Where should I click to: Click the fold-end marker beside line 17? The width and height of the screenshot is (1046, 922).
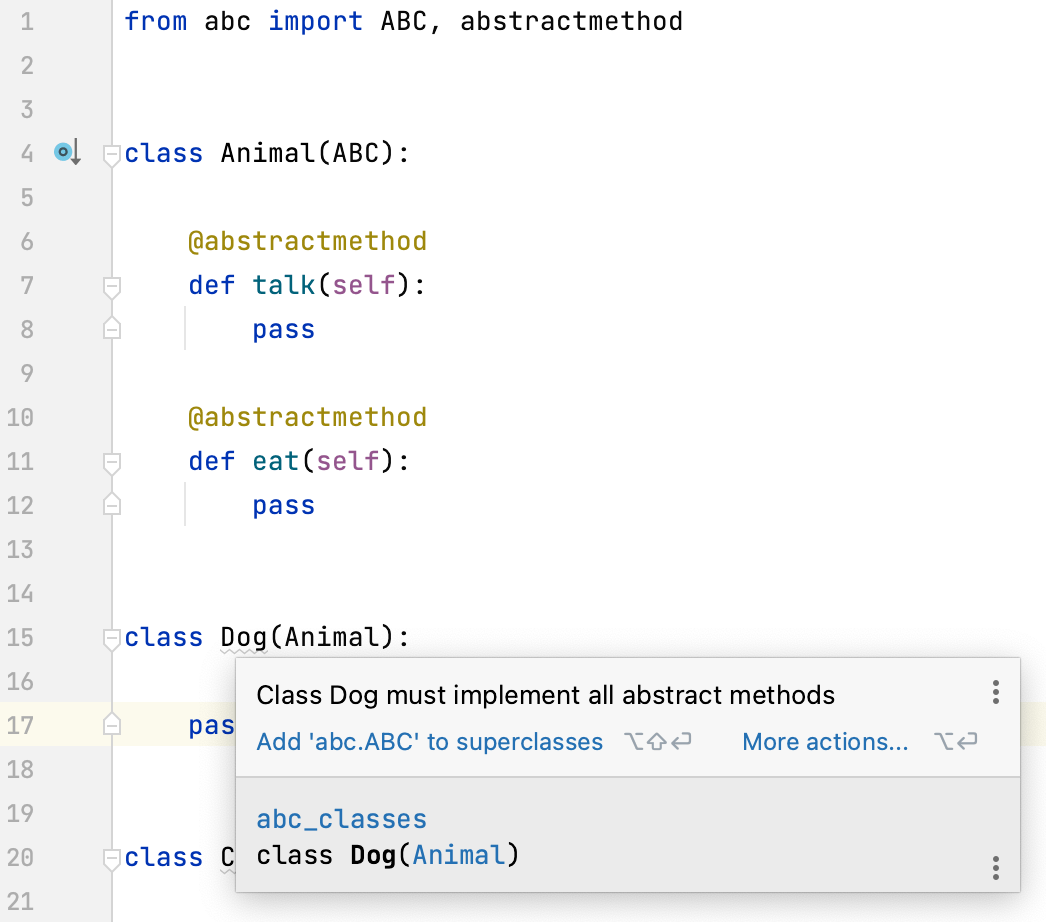pos(111,725)
